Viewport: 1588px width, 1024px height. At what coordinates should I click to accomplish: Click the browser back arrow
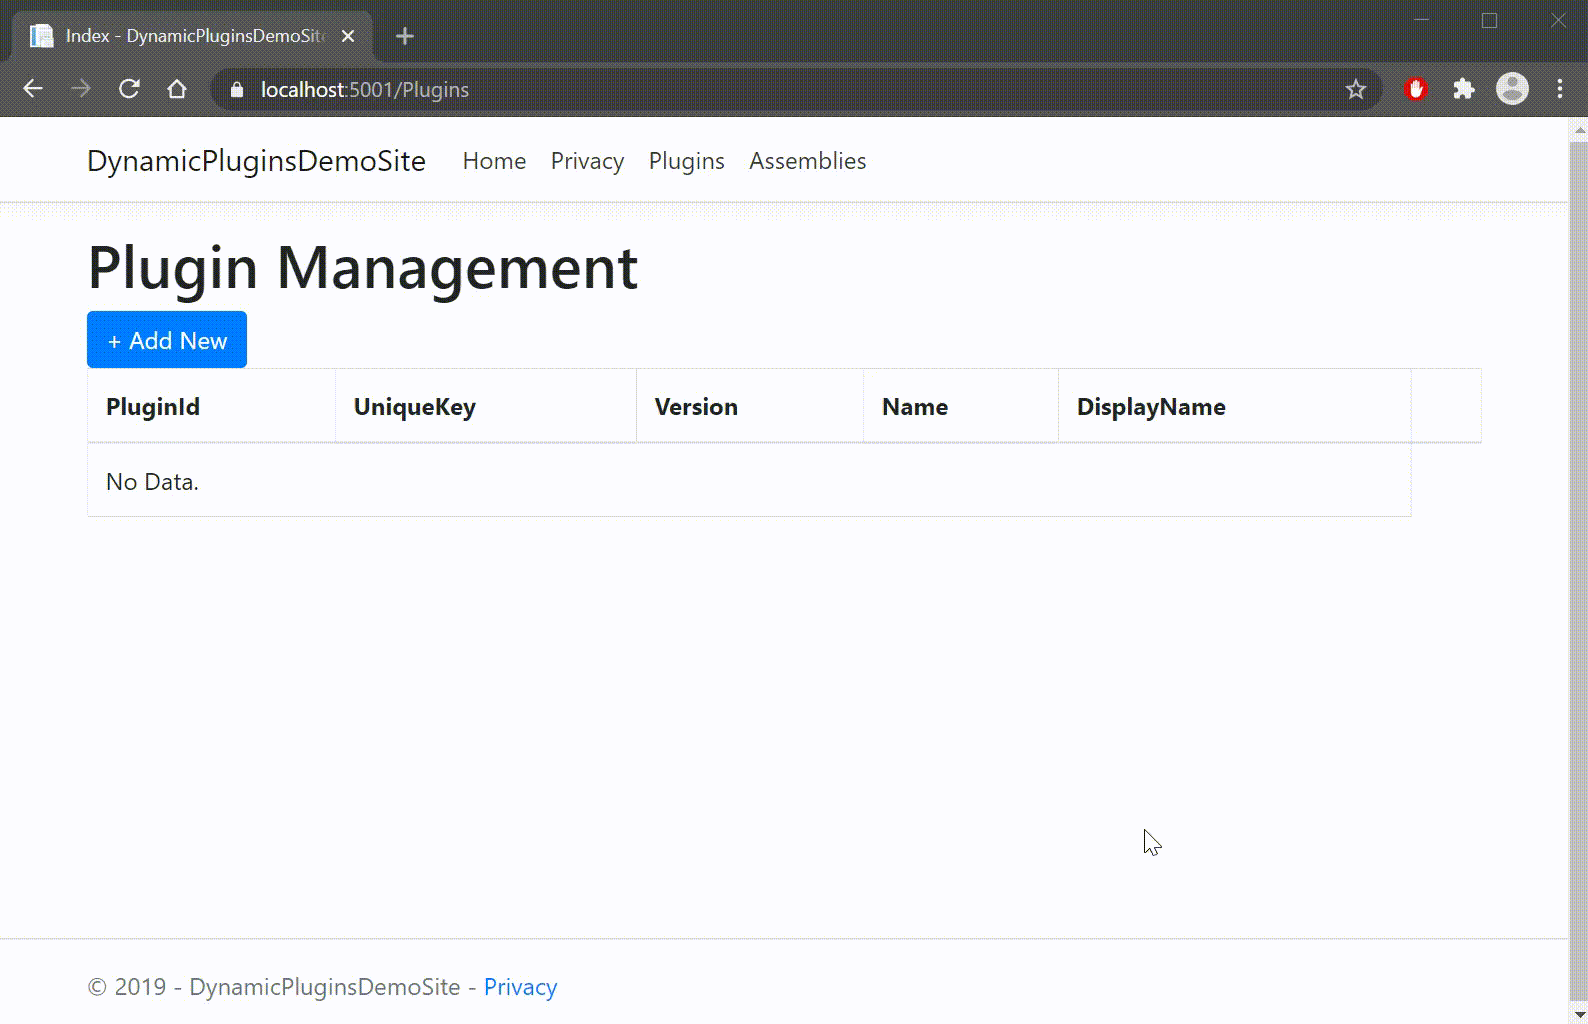pos(33,89)
